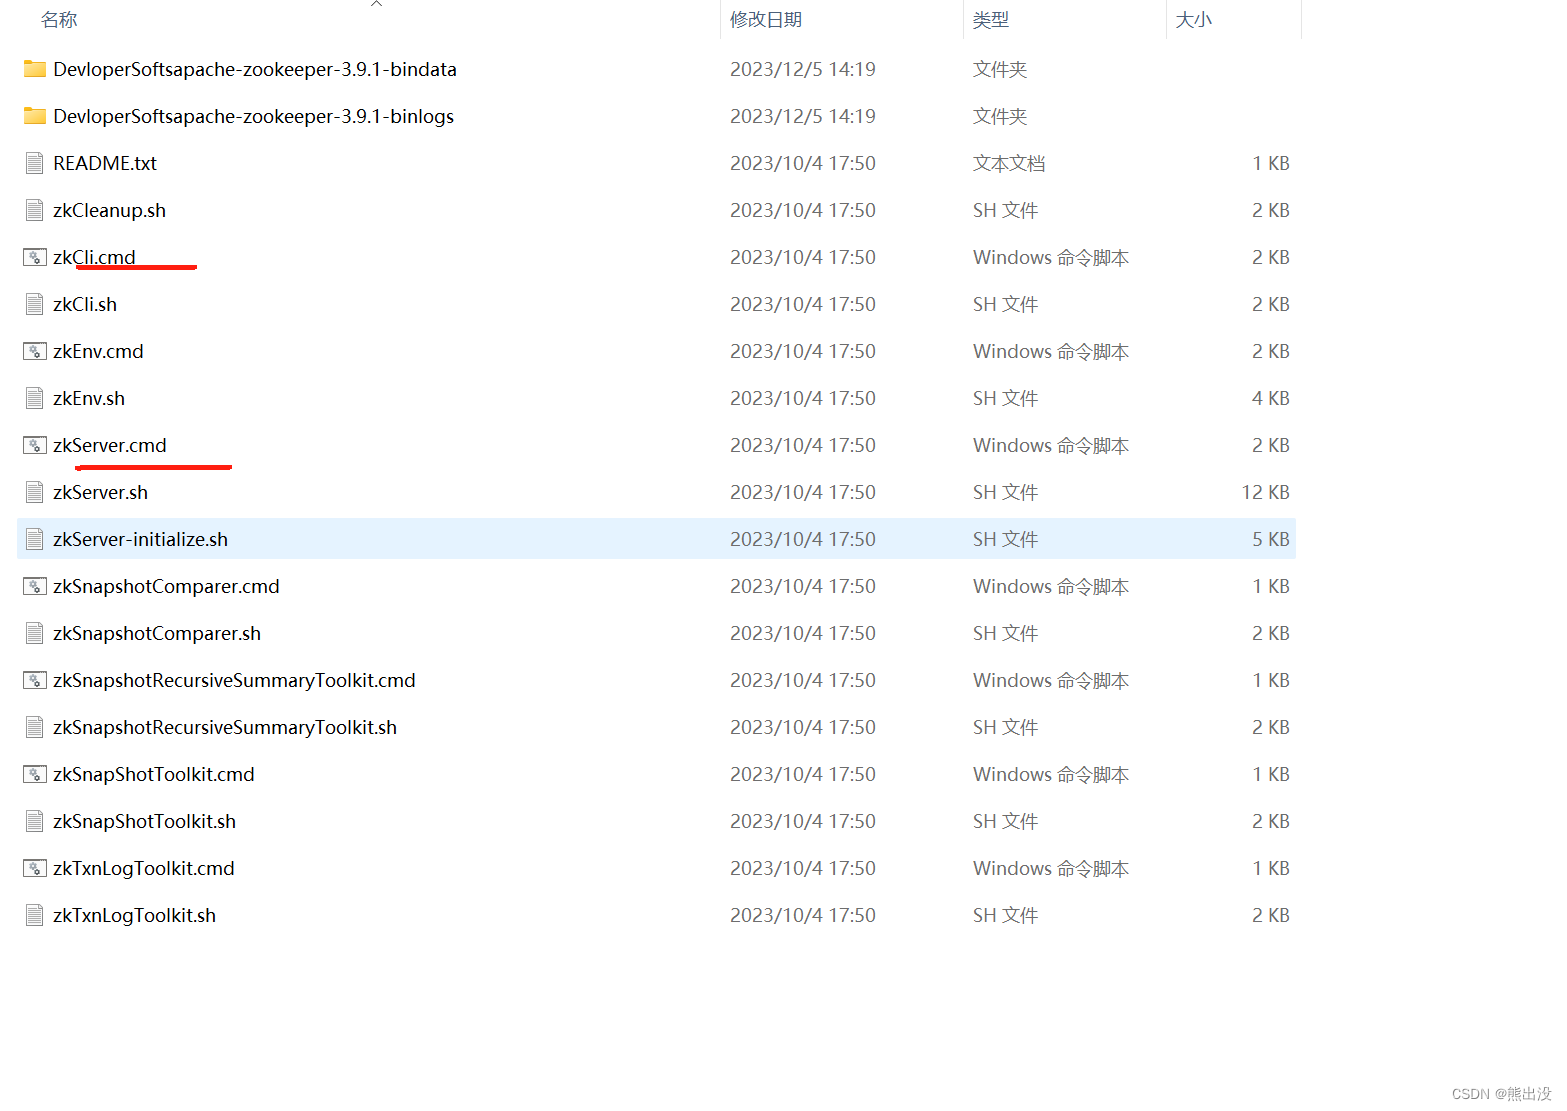Click the sort arrow above the 名称 column

(376, 4)
